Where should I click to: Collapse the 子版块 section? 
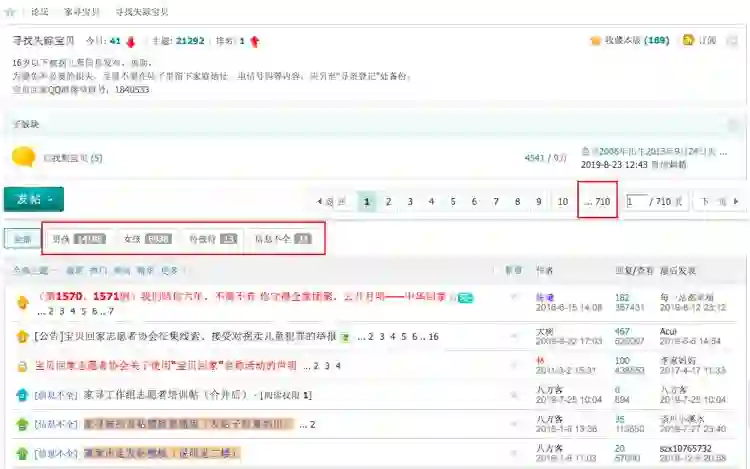pyautogui.click(x=733, y=125)
